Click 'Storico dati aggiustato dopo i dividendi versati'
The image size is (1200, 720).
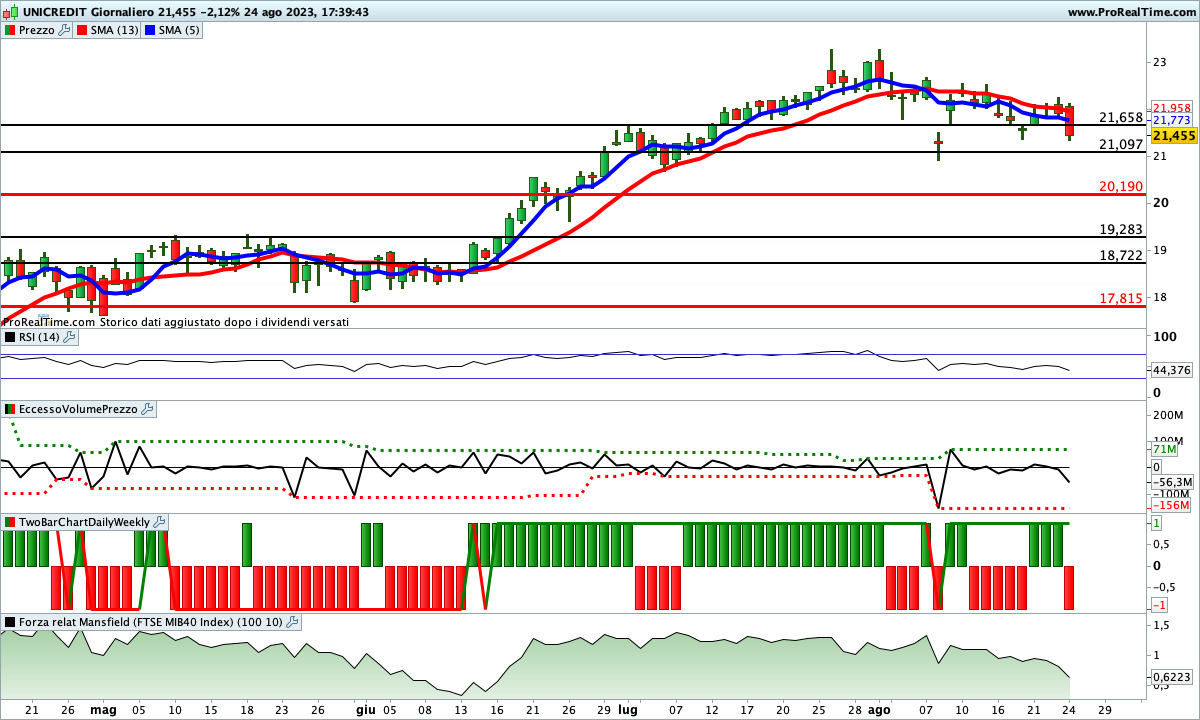pyautogui.click(x=225, y=322)
